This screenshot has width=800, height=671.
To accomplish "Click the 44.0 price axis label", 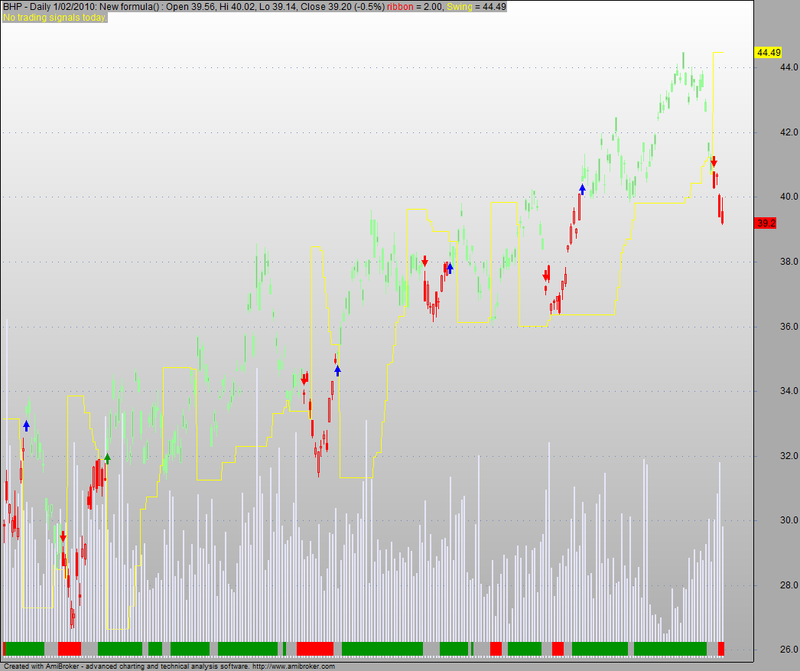I will coord(789,67).
